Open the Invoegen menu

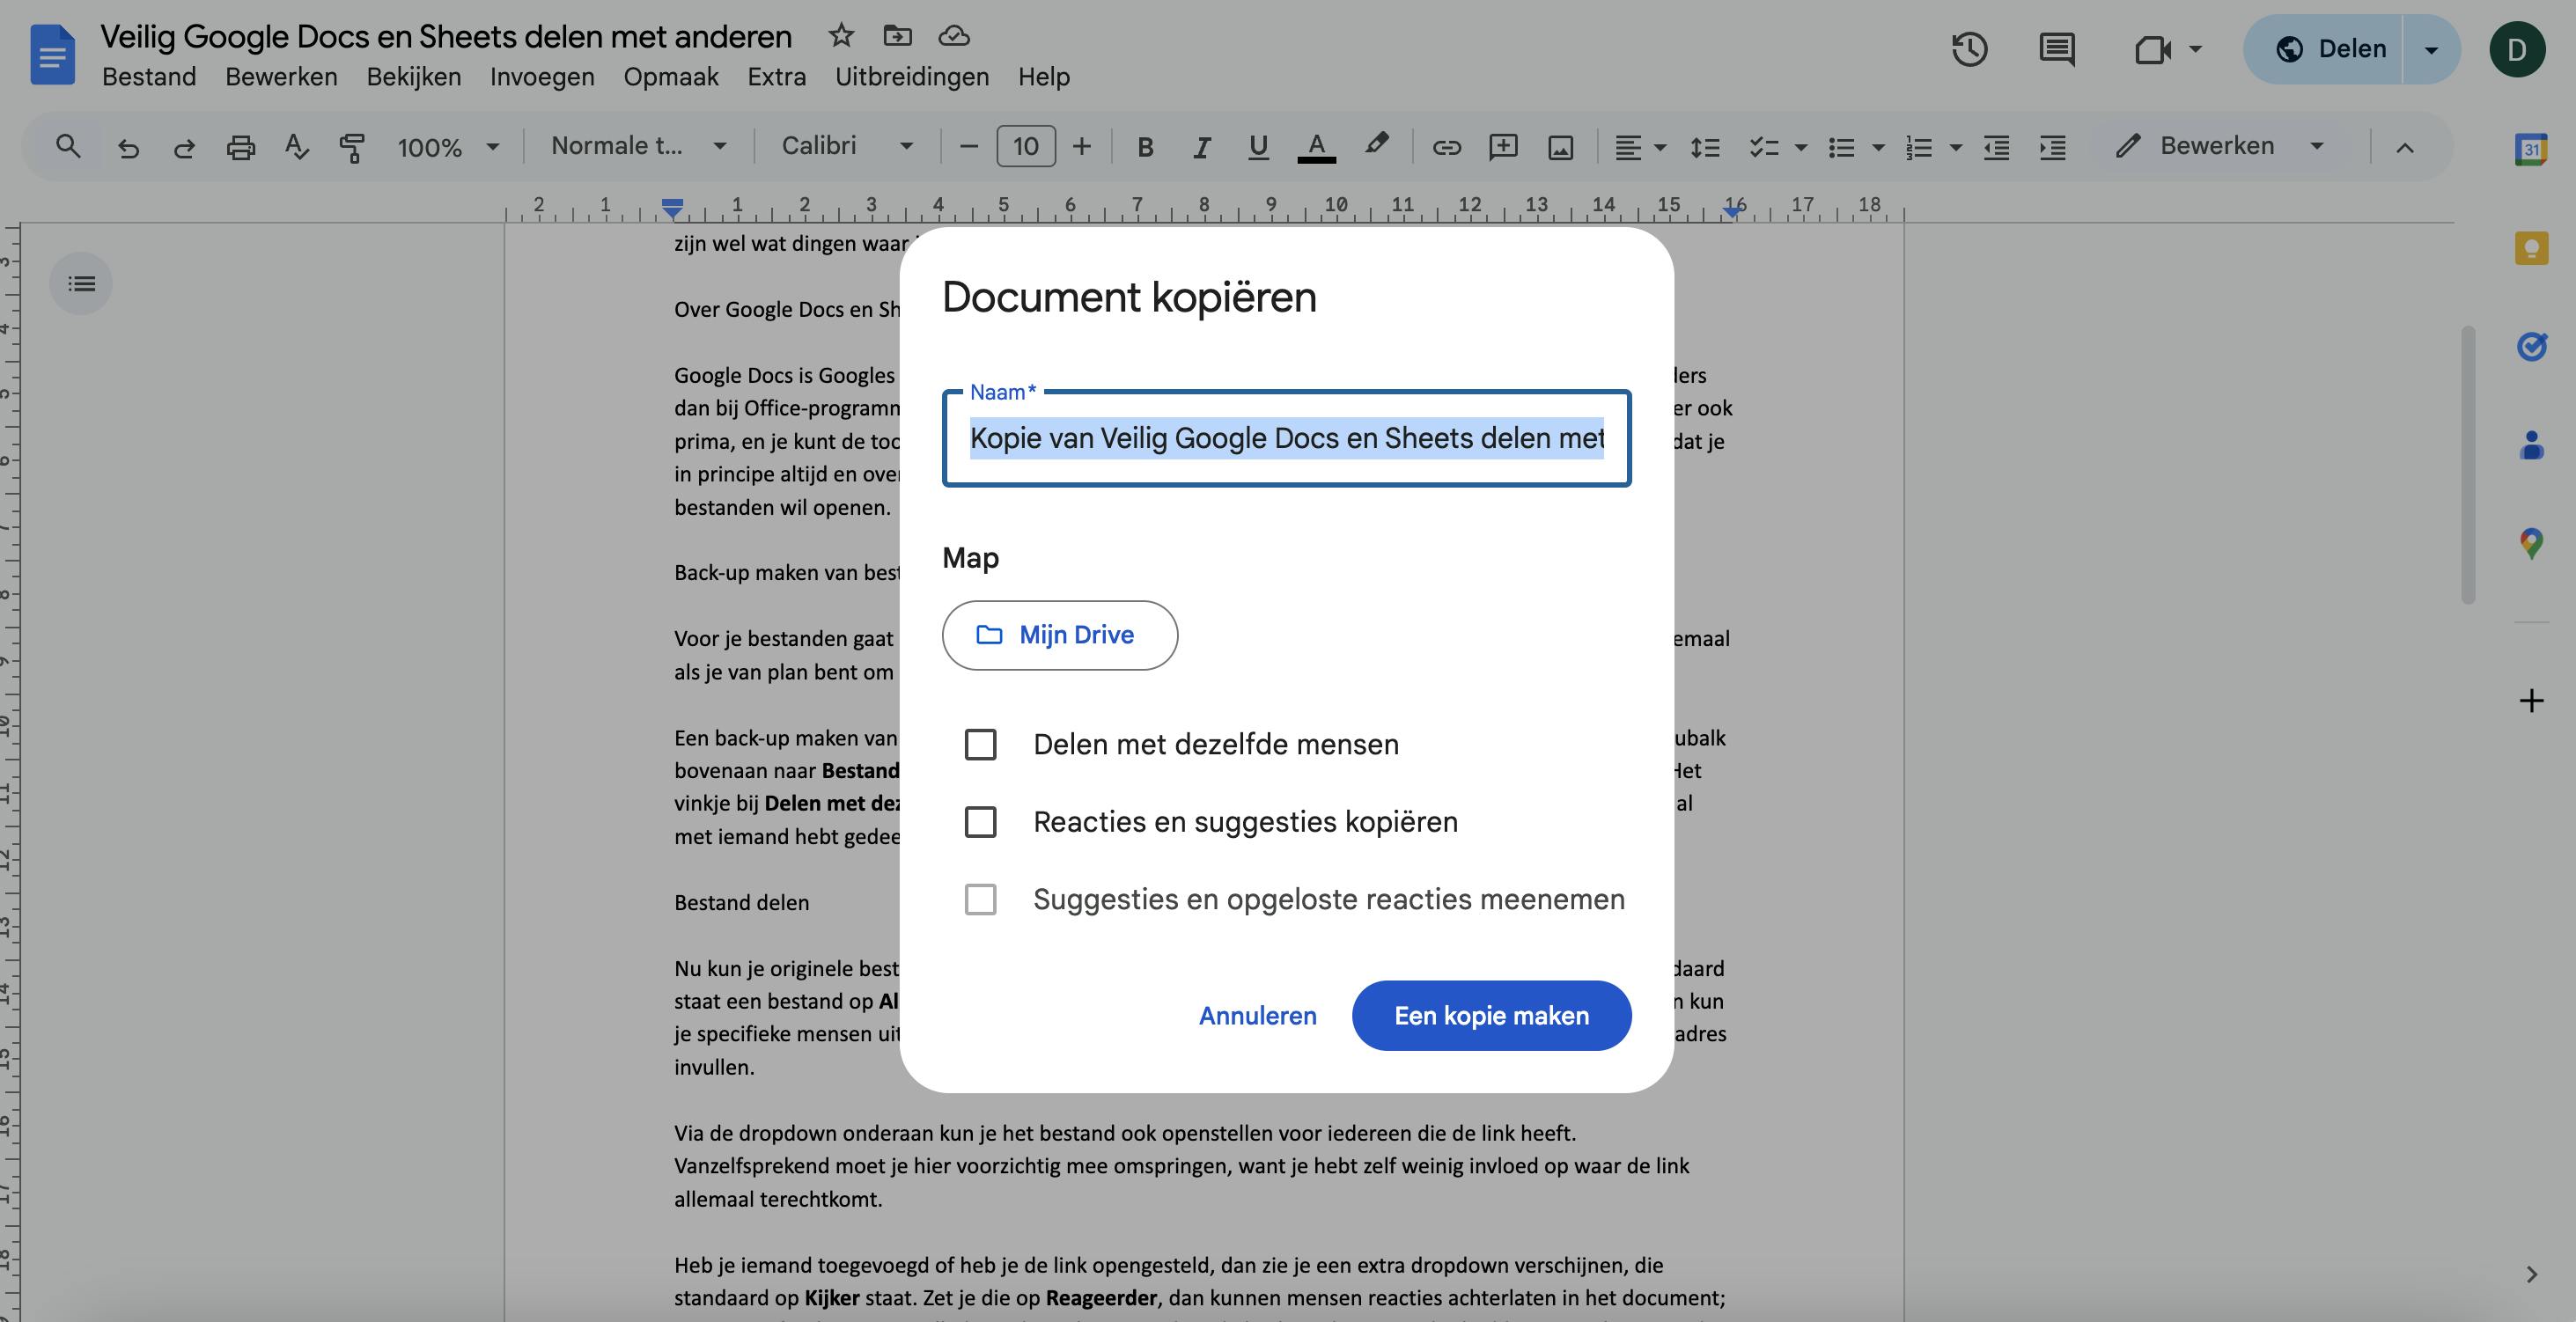pos(541,77)
